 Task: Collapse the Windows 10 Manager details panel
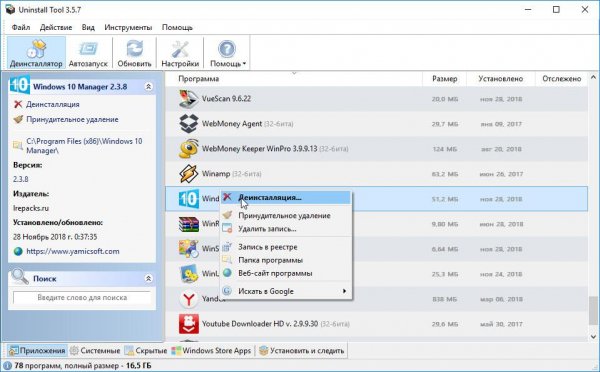[148, 87]
